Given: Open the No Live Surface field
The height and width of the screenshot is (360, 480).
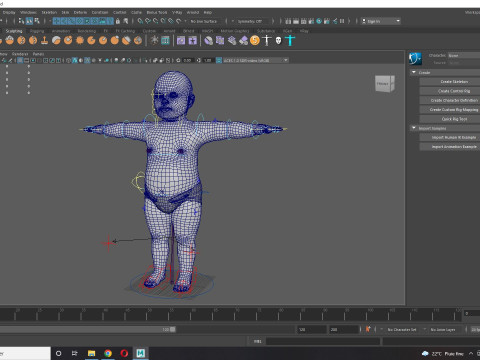Looking at the screenshot, I should [206, 21].
